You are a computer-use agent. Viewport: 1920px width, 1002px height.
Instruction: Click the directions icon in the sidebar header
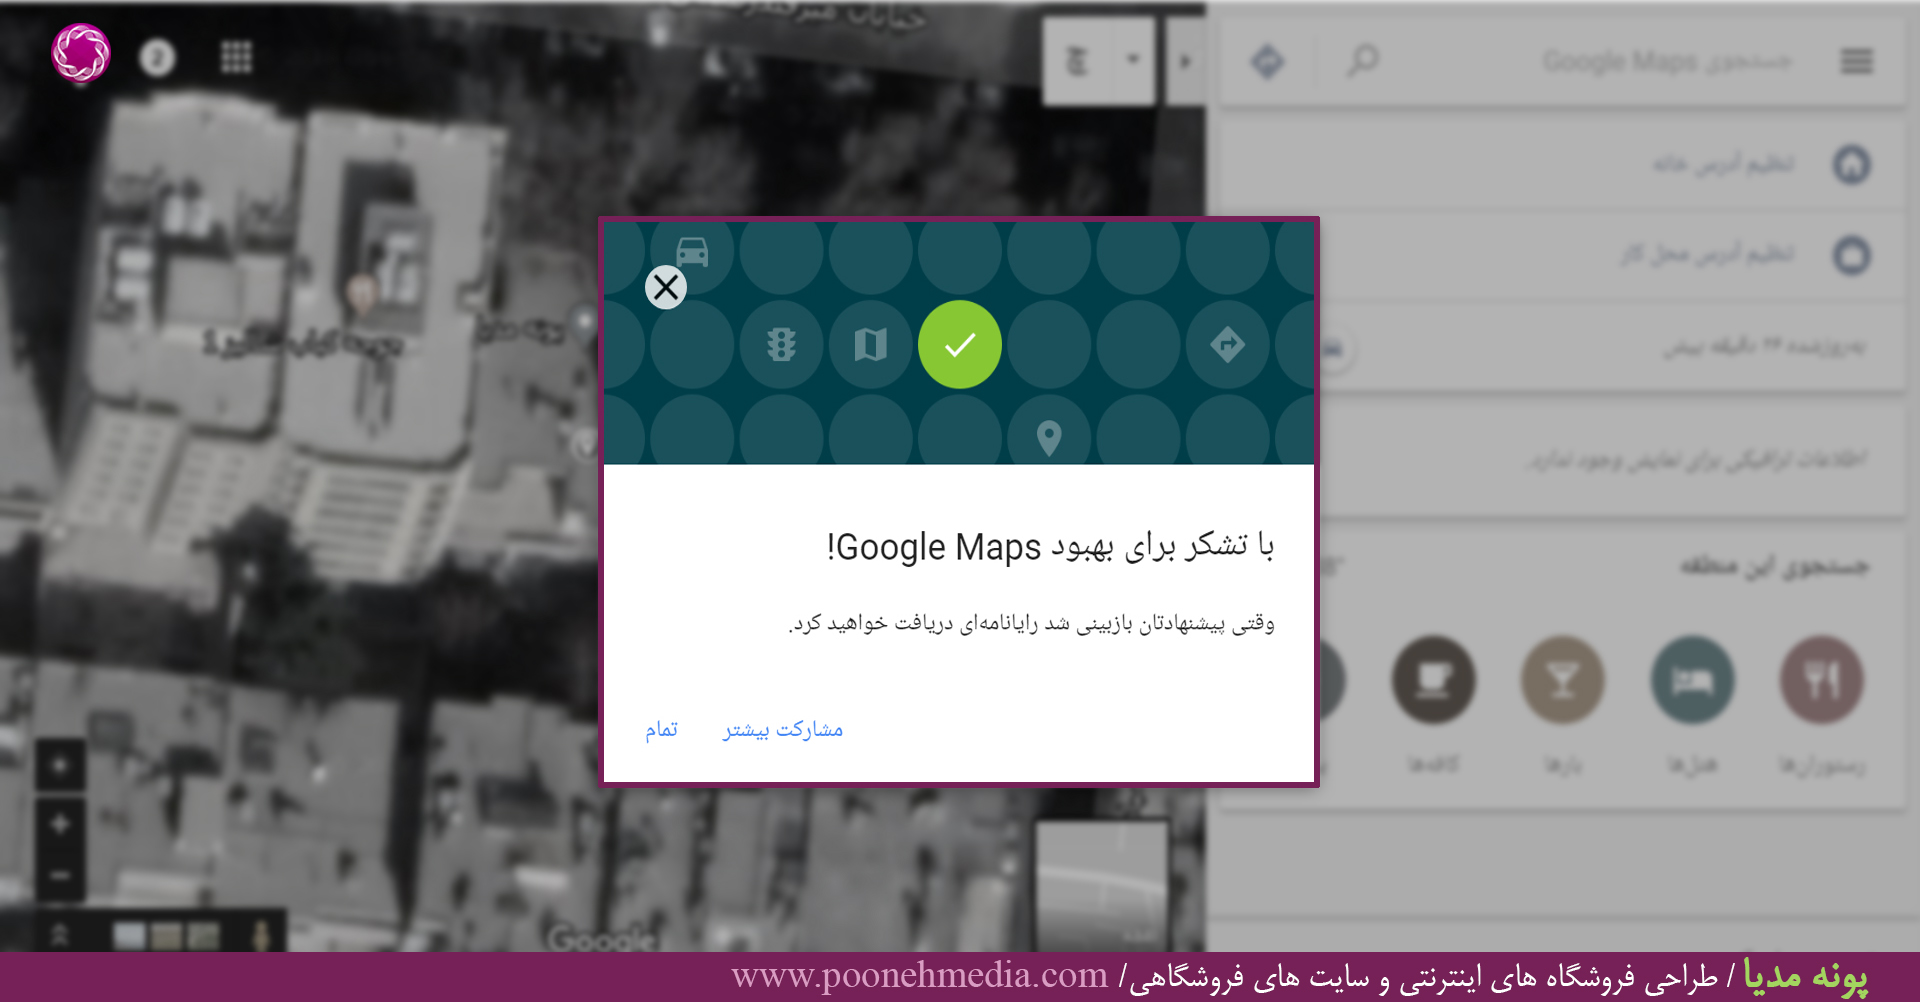click(x=1267, y=60)
